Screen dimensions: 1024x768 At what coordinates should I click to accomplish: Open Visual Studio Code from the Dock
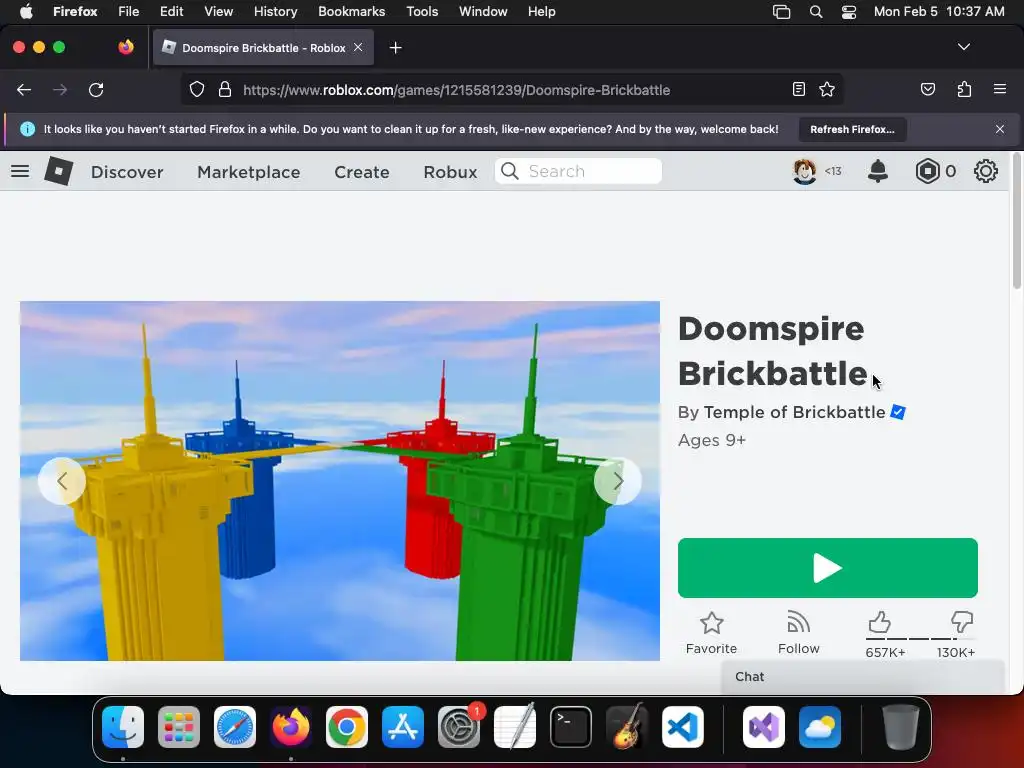682,727
